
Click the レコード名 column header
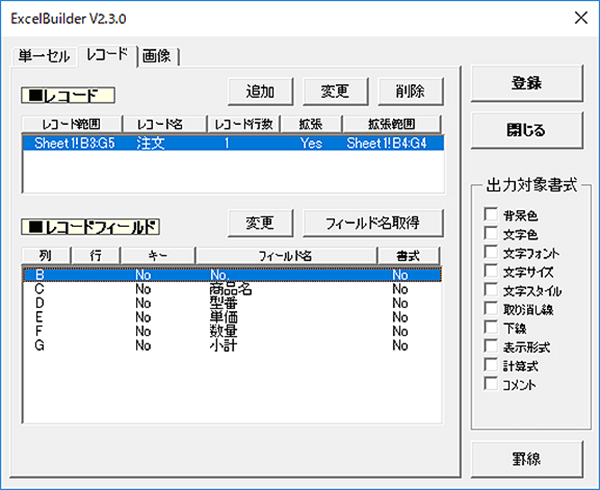(165, 124)
